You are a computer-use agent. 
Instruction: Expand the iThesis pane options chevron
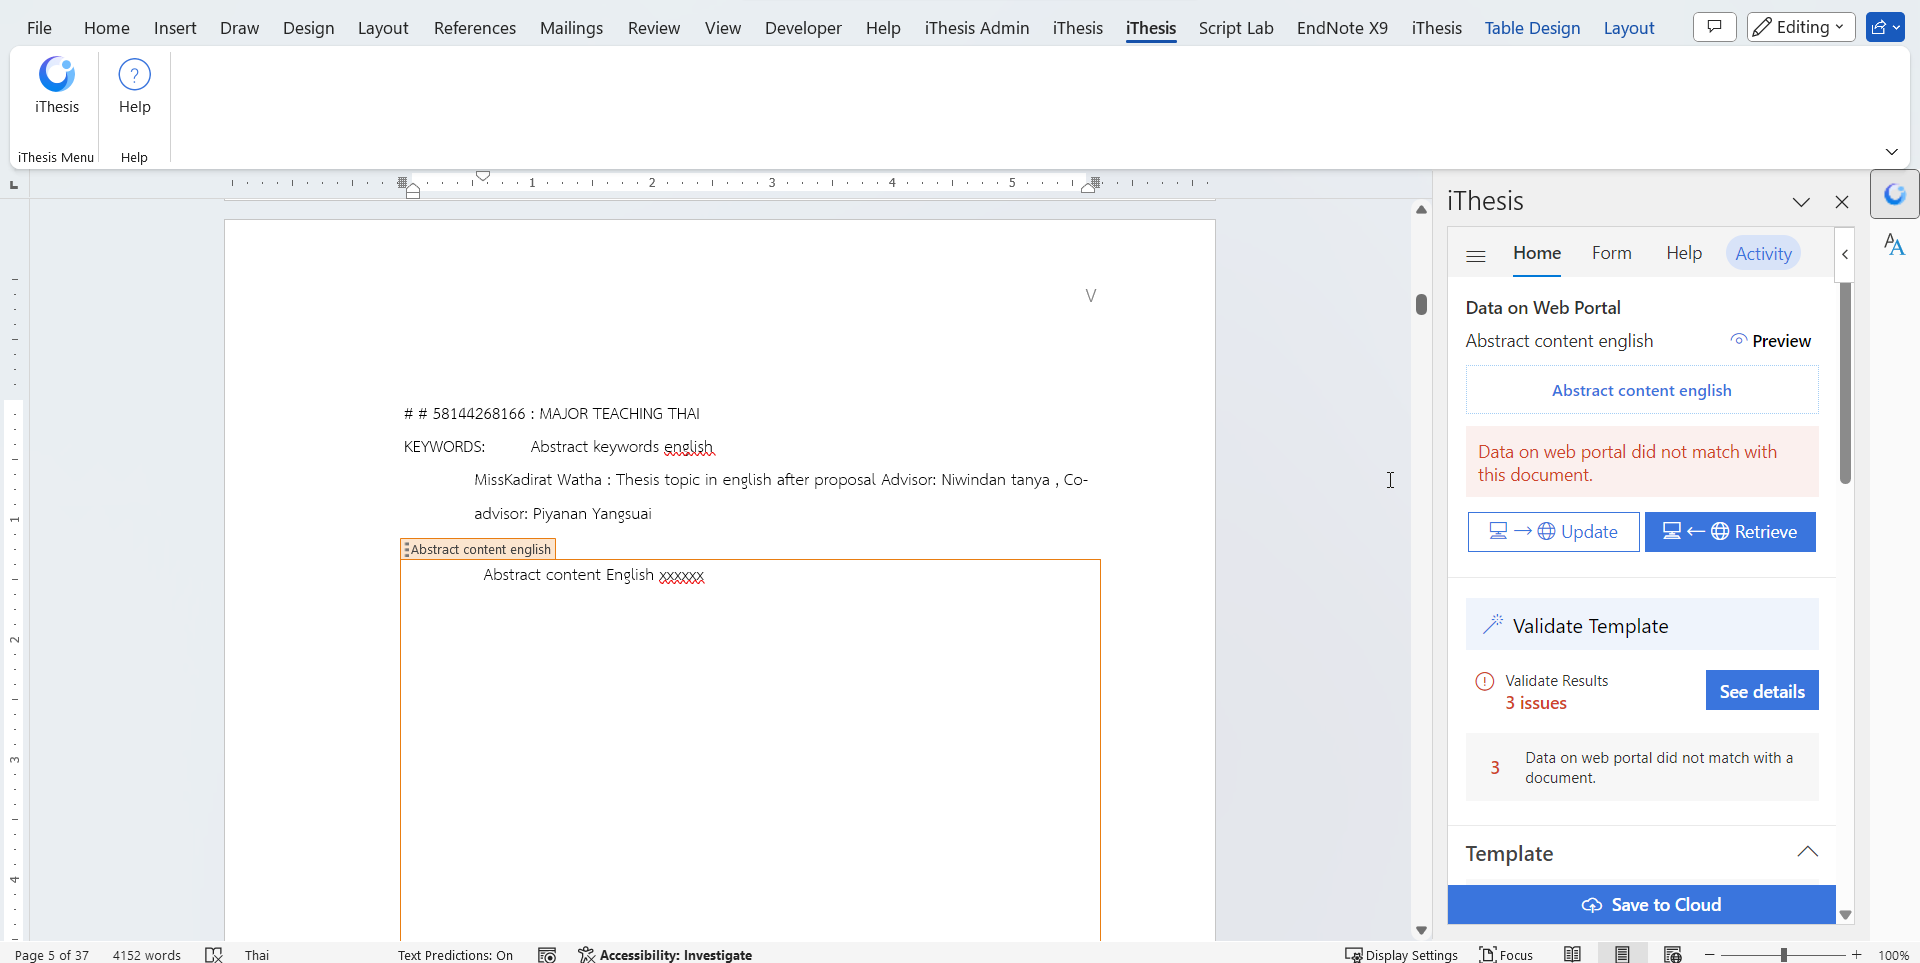pos(1801,202)
